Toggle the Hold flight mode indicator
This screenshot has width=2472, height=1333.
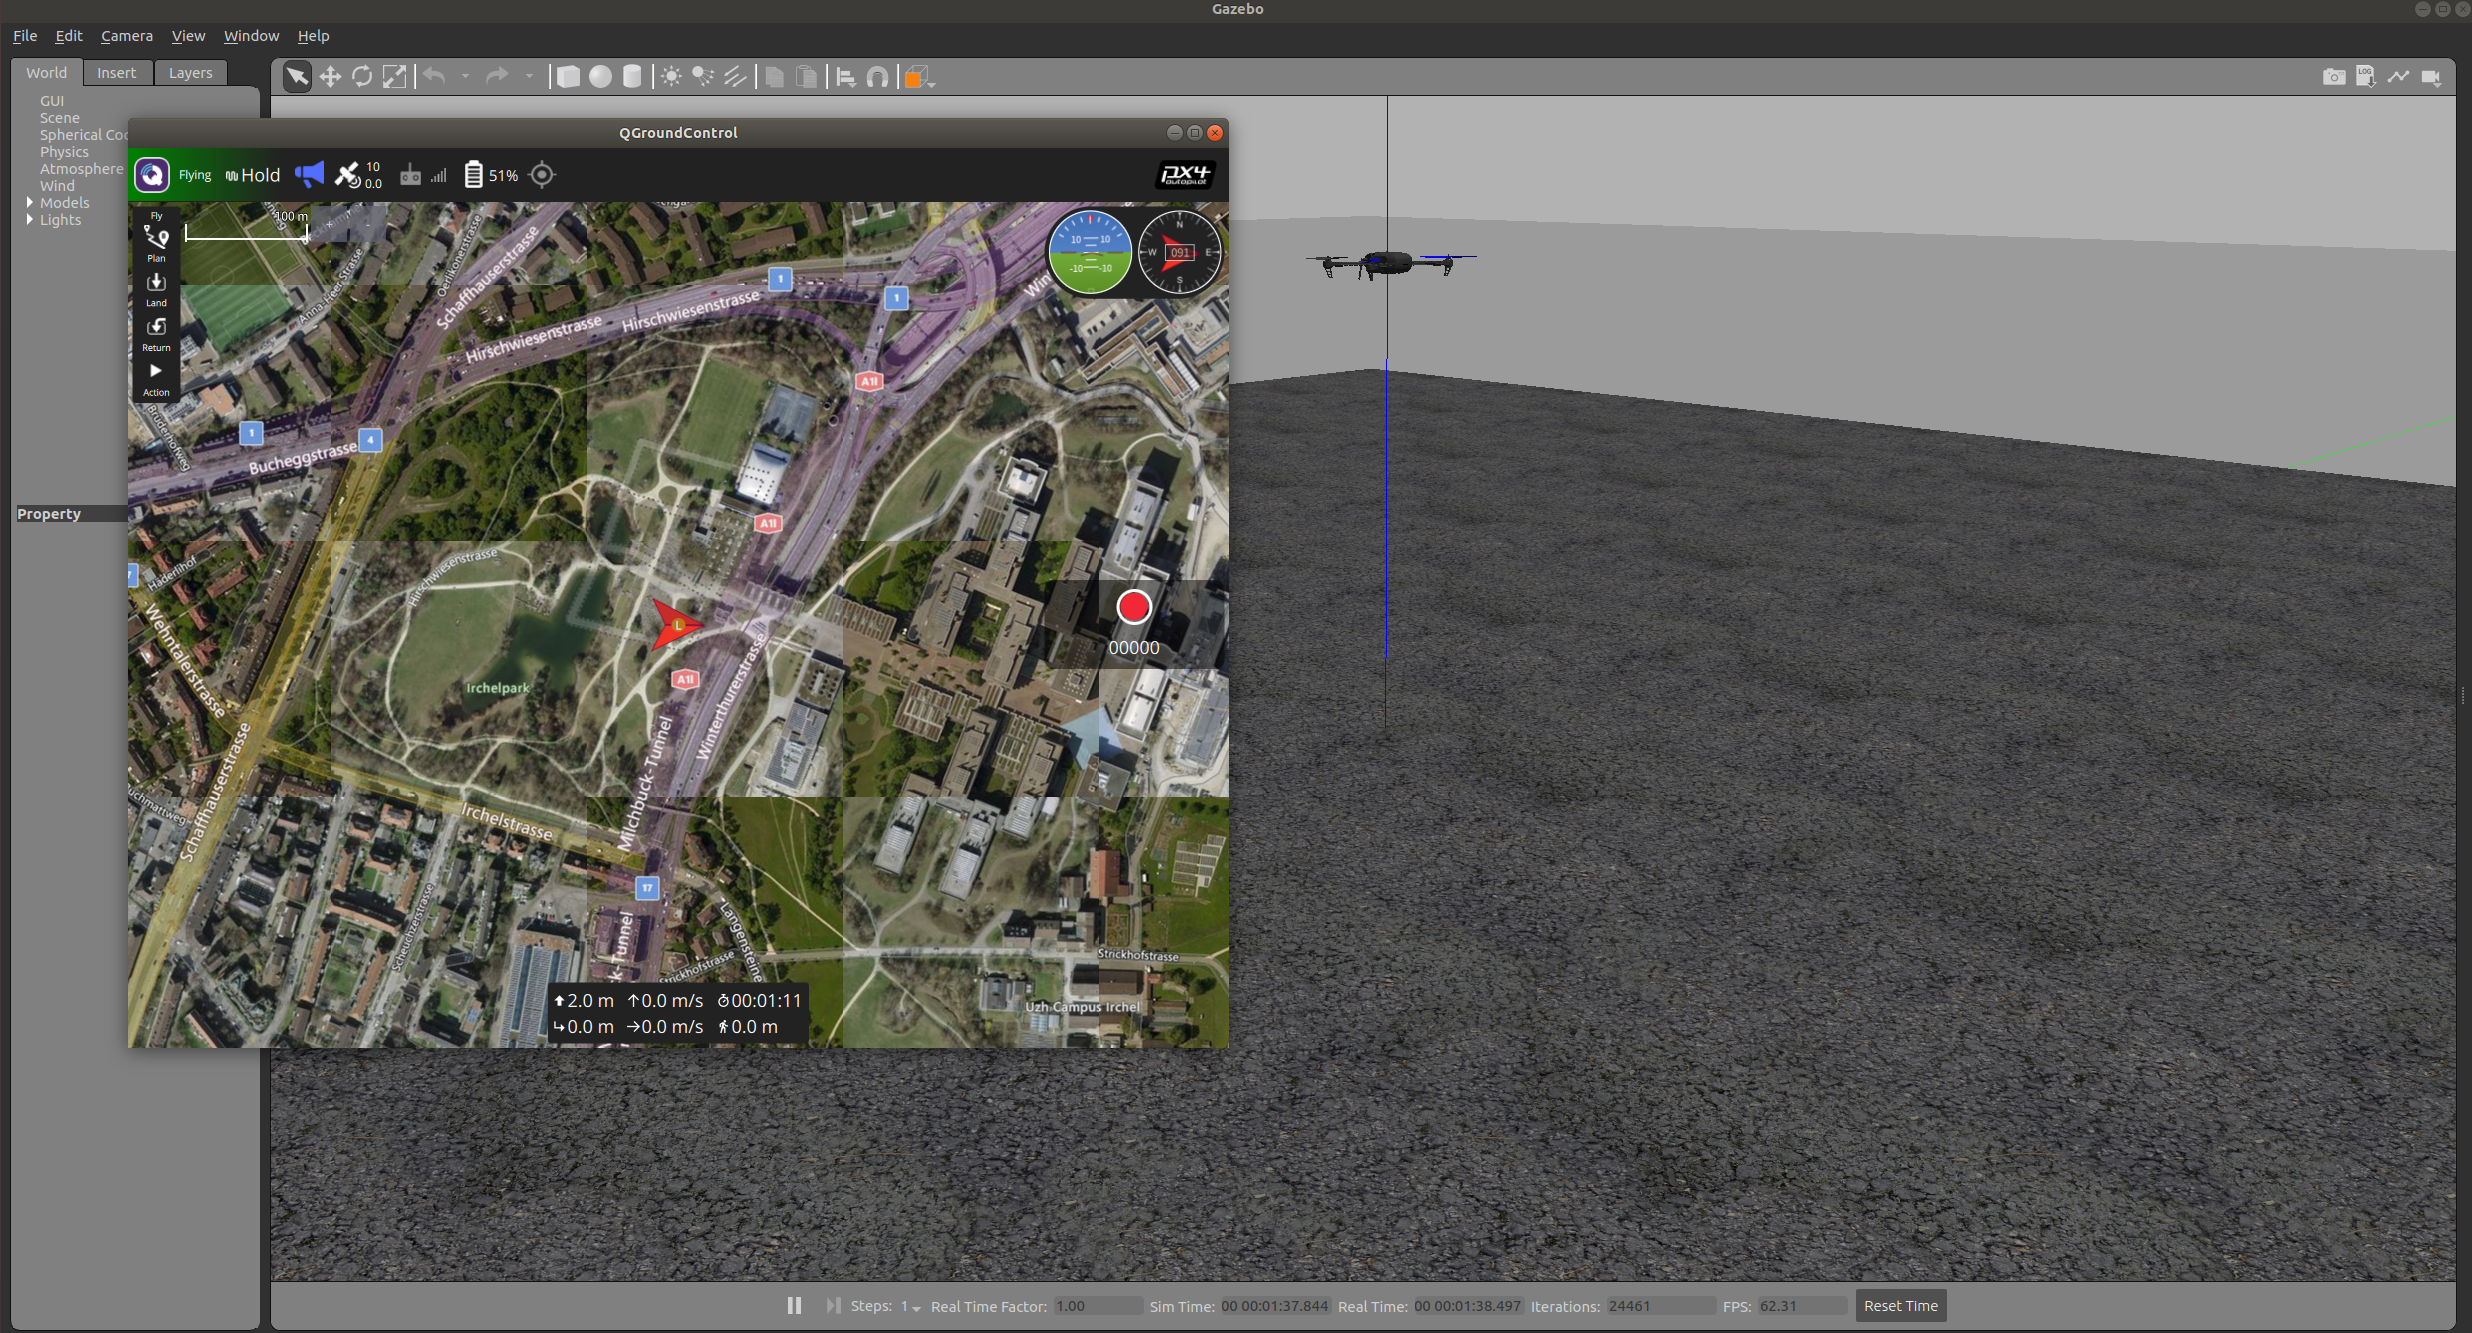point(254,175)
